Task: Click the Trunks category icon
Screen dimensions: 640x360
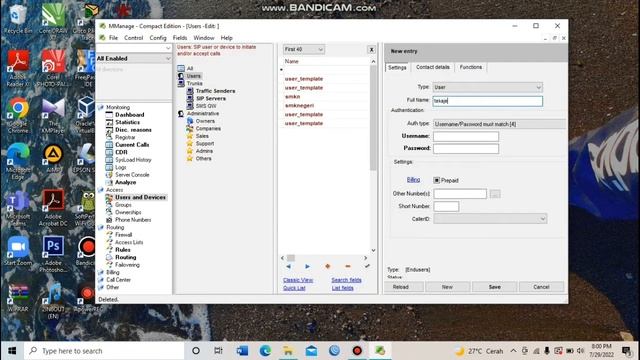Action: click(181, 83)
